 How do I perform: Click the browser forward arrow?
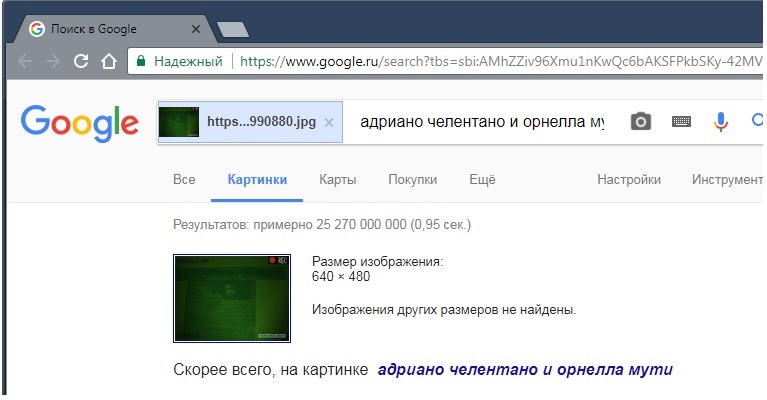click(53, 62)
